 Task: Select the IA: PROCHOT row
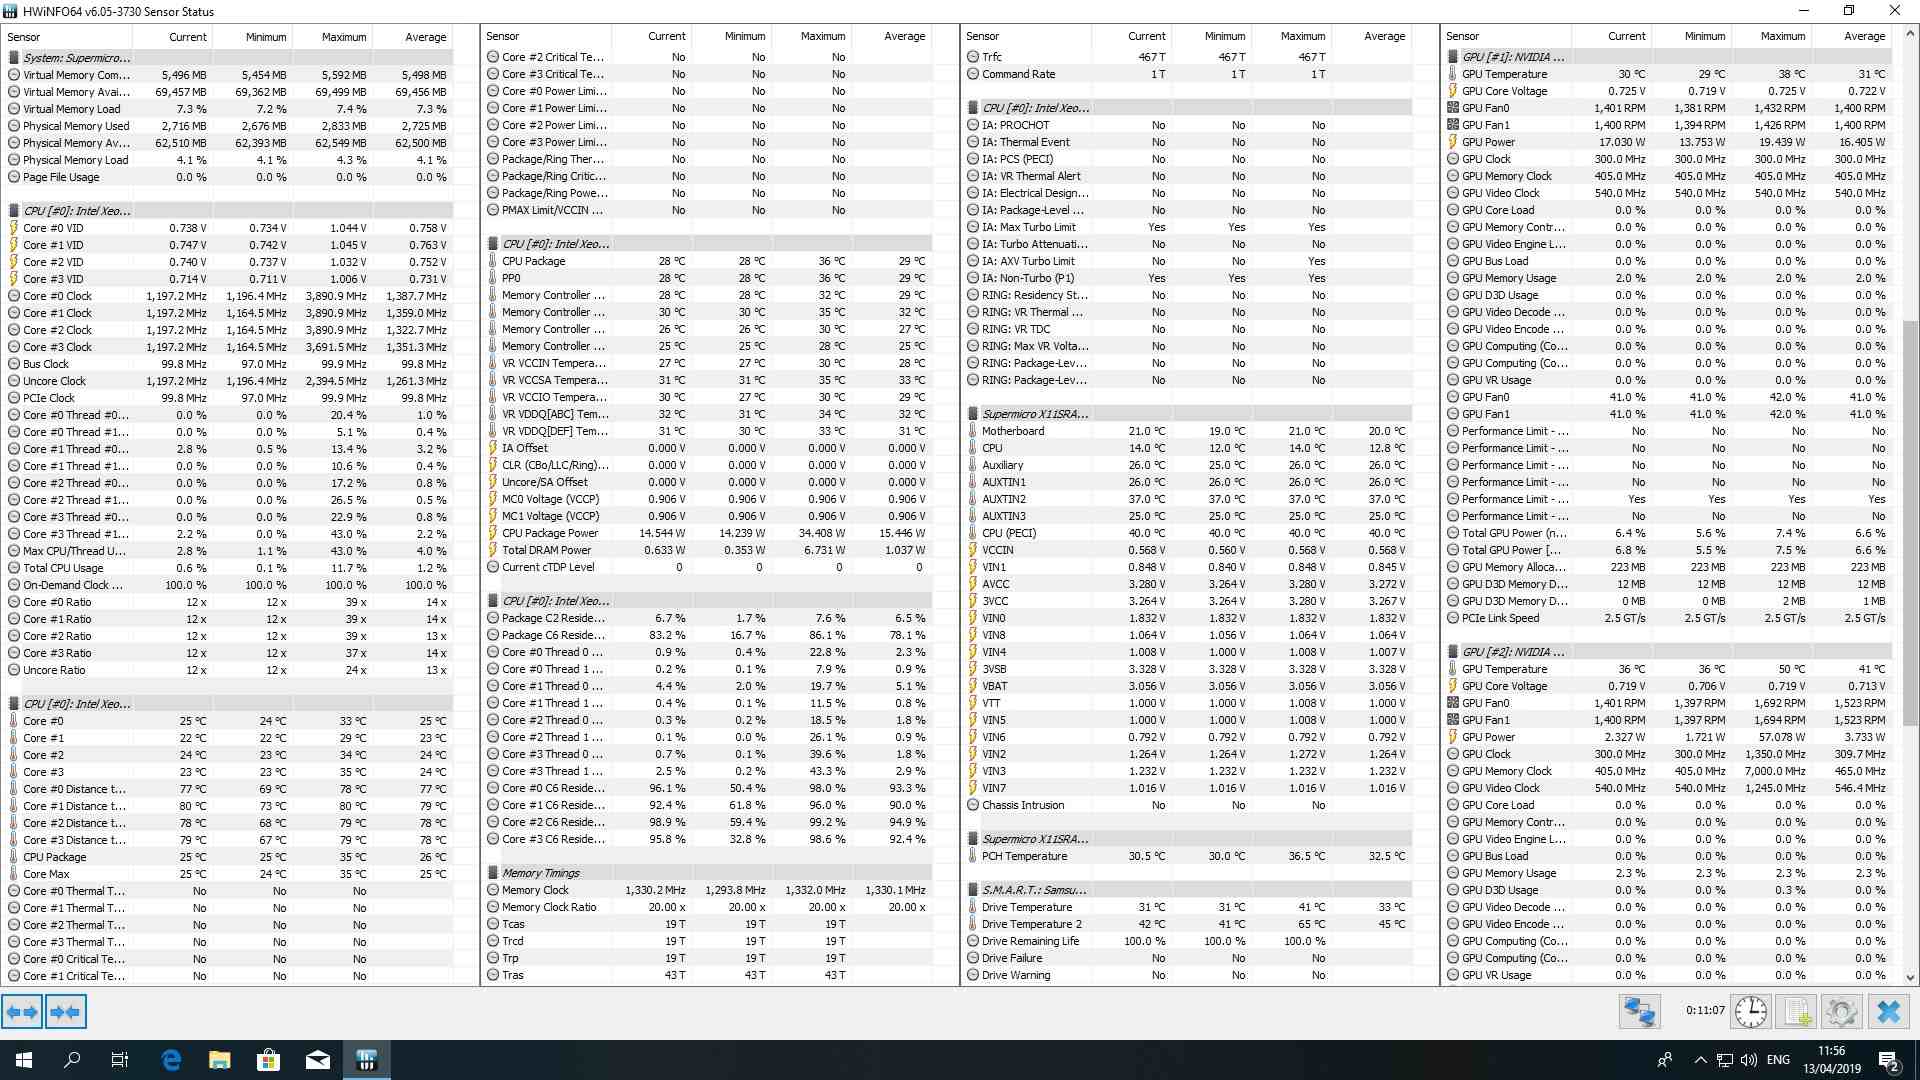[1188, 125]
